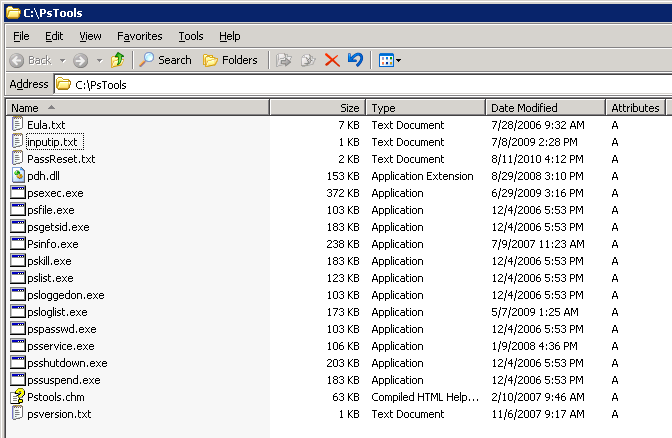The height and width of the screenshot is (438, 672).
Task: Open the Views button menu
Action: (x=390, y=60)
